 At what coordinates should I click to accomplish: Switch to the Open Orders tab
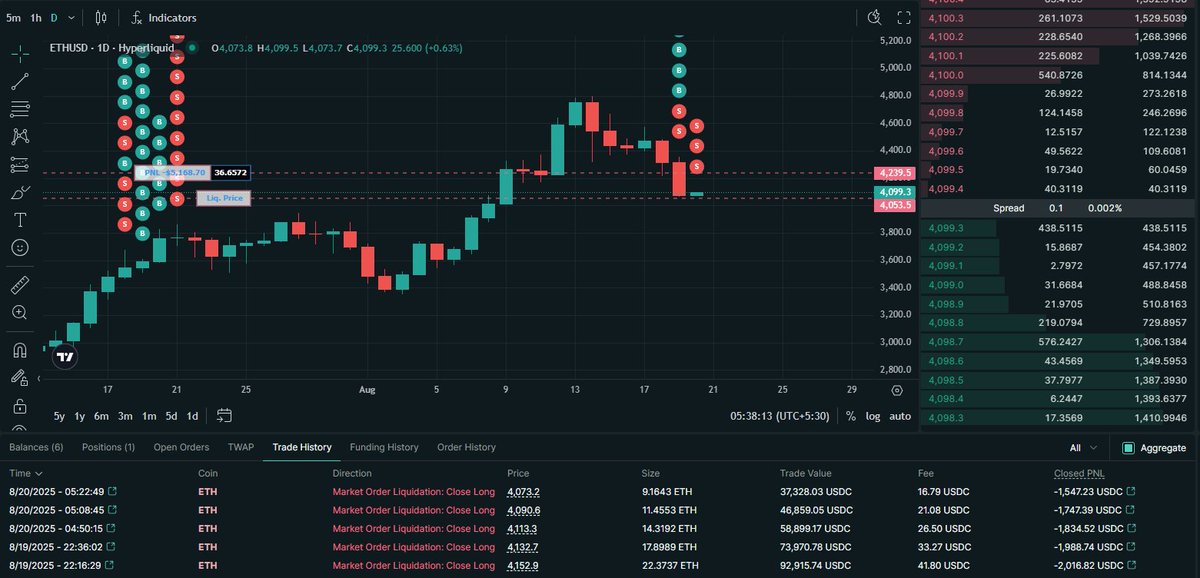(x=181, y=447)
